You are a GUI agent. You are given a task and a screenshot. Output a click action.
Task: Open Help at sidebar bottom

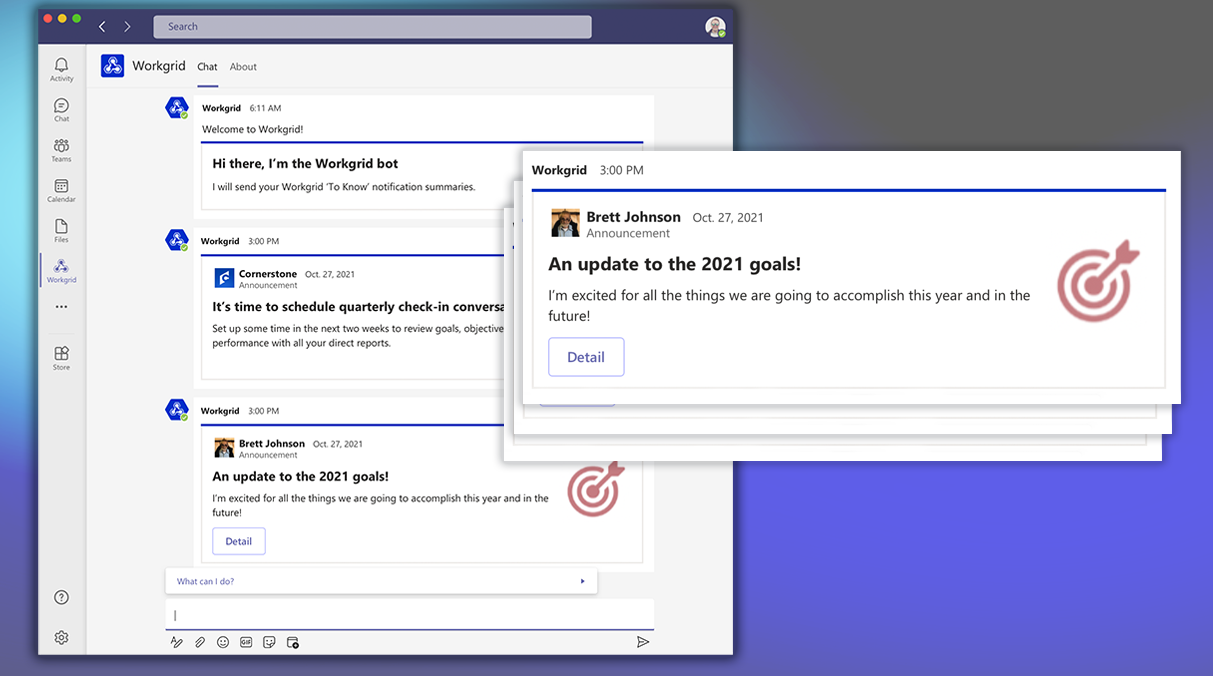(62, 597)
